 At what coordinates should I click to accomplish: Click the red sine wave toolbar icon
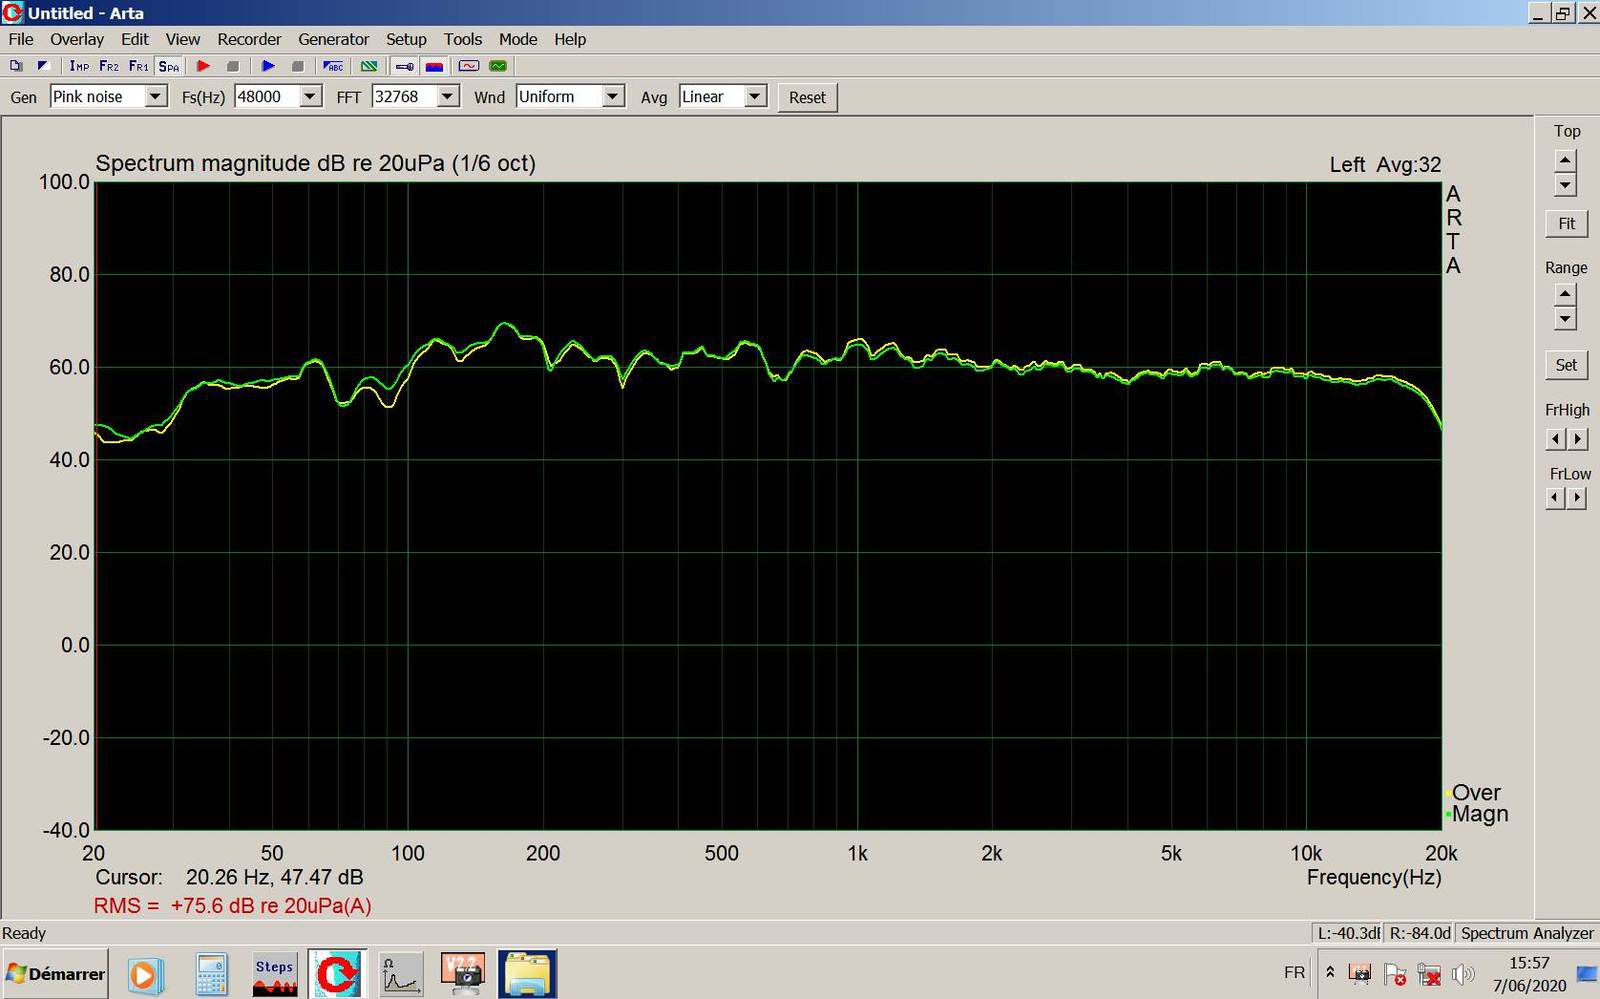(x=469, y=66)
